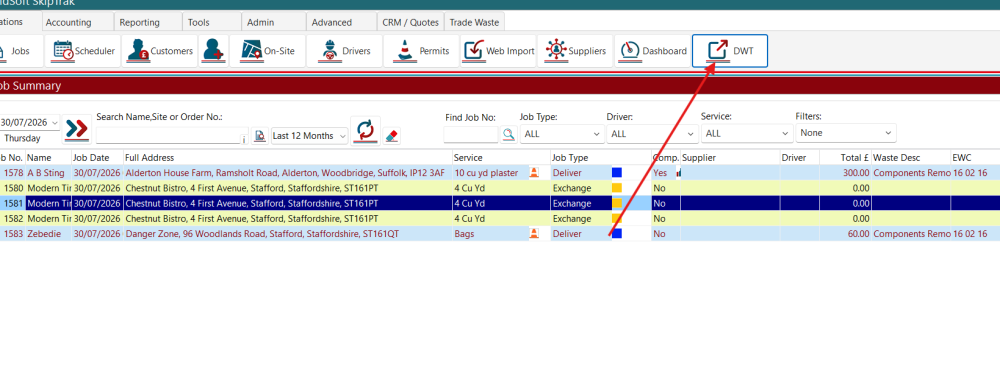Click the permit cone icon in job 1578 row
The height and width of the screenshot is (365, 1000).
[534, 172]
